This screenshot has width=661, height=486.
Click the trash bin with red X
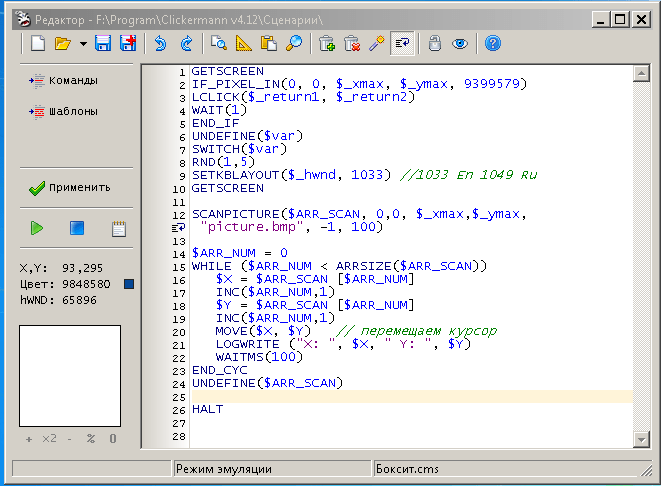click(x=352, y=43)
